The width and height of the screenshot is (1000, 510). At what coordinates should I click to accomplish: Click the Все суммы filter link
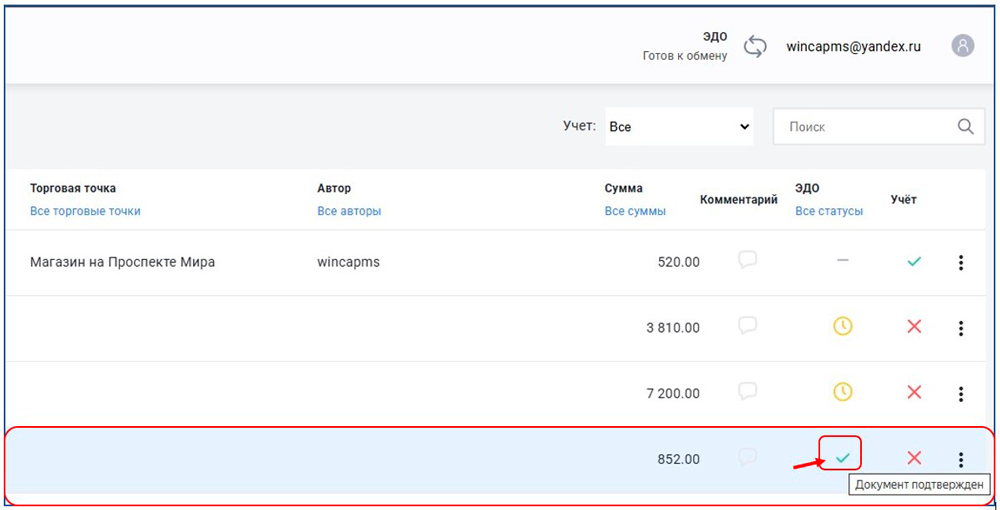tap(635, 211)
